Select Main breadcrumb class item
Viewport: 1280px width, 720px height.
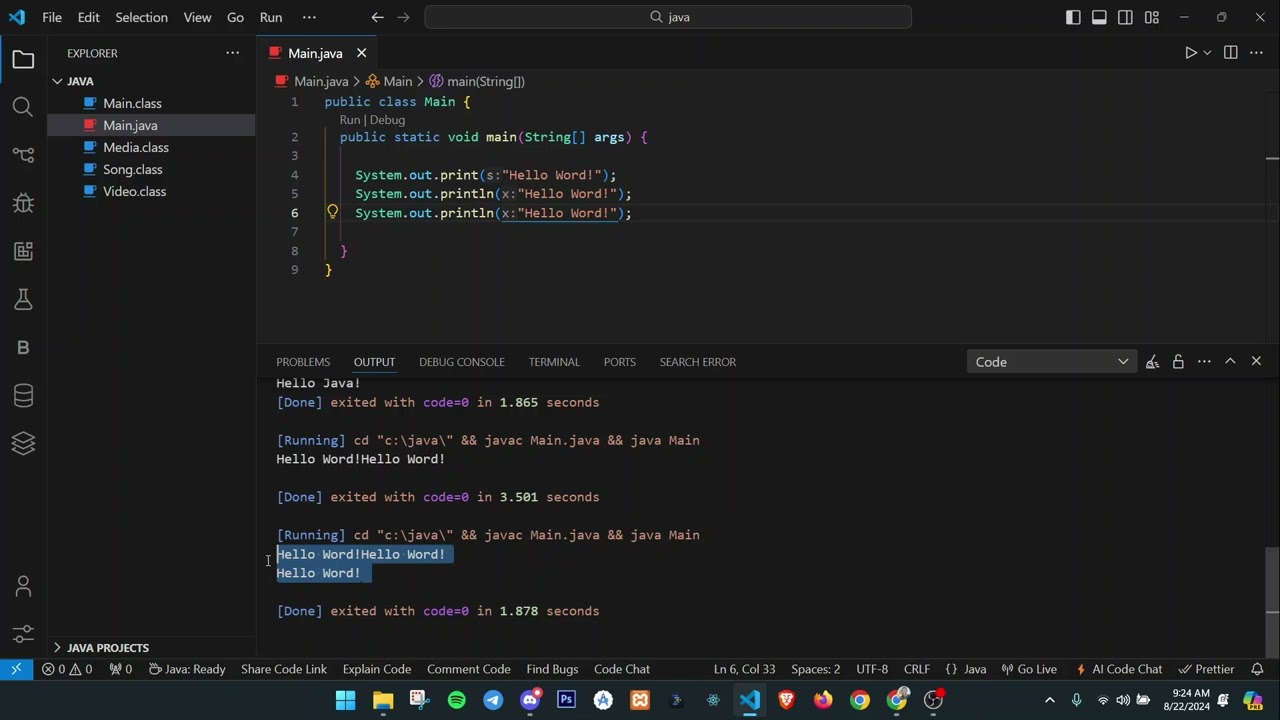[x=389, y=81]
